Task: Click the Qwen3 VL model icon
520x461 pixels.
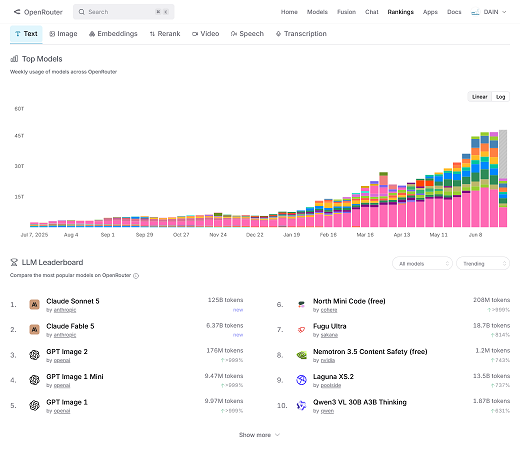Action: click(x=301, y=405)
